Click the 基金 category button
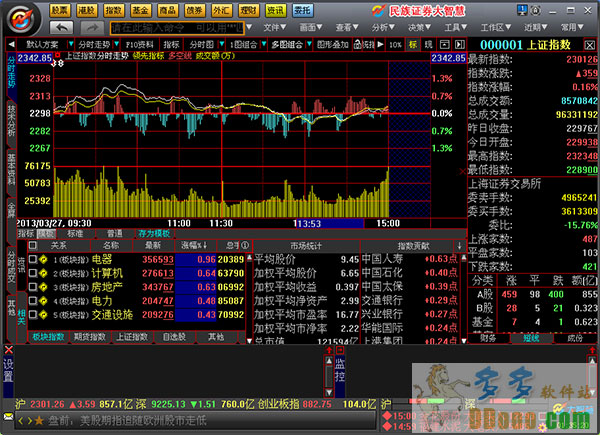 pyautogui.click(x=140, y=10)
